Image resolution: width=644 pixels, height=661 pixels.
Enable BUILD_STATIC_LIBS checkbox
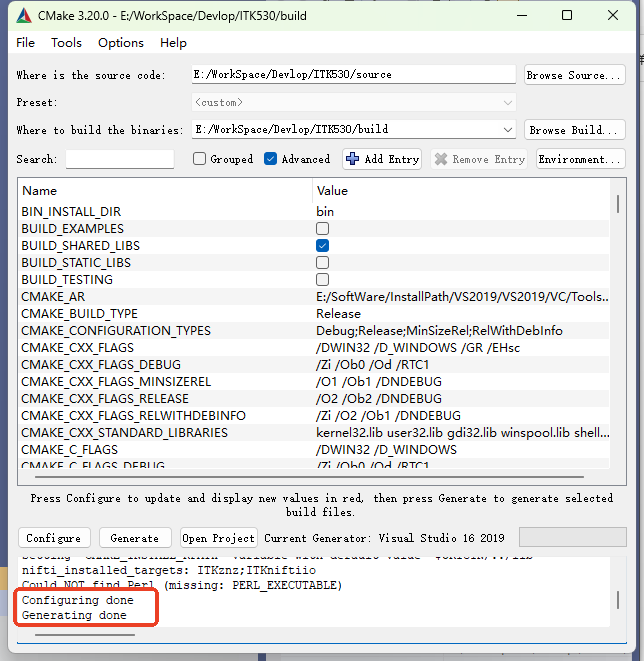click(x=322, y=263)
